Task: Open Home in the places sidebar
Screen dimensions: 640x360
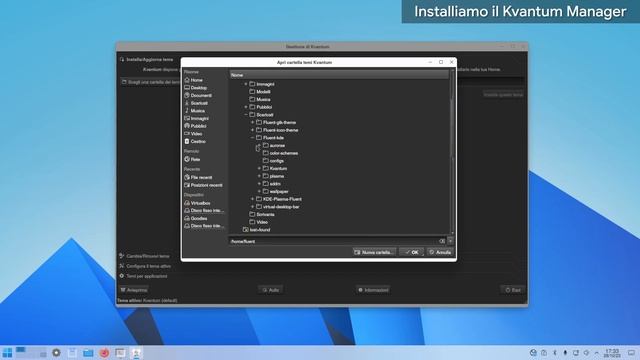Action: (x=193, y=80)
